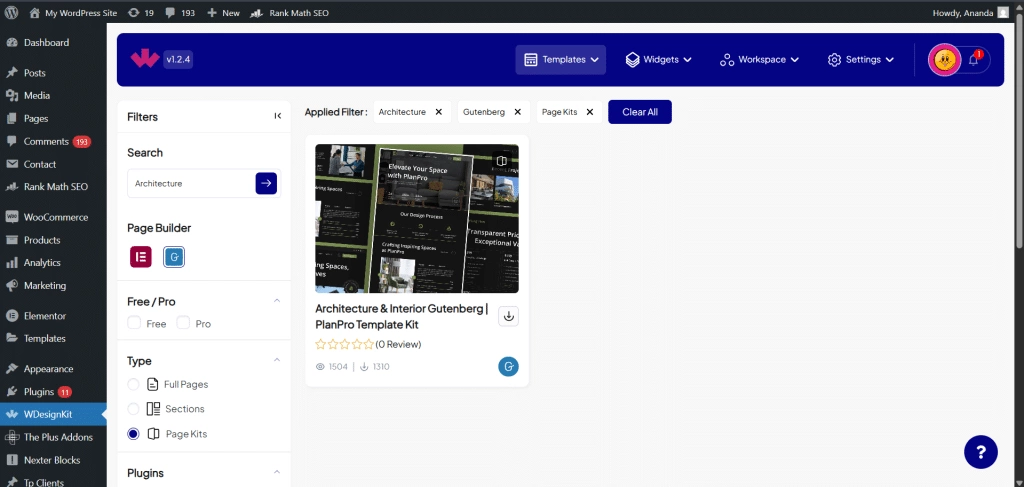Open the help question mark button
1024x487 pixels.
pos(981,451)
